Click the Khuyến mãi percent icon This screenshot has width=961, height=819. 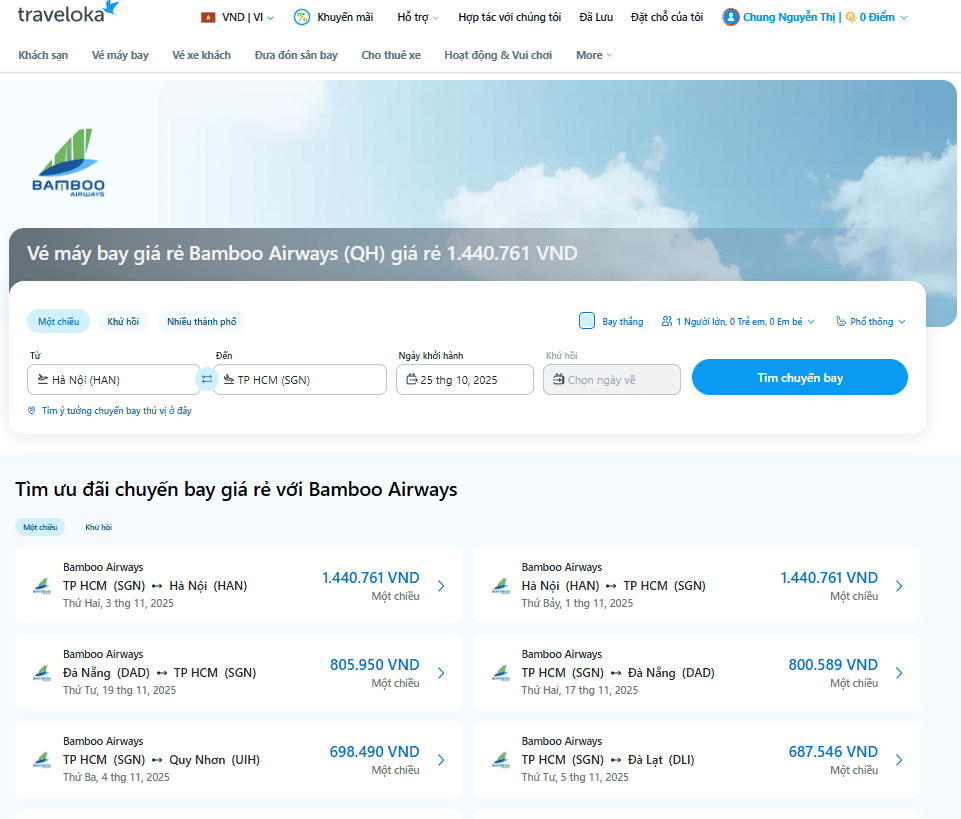301,17
